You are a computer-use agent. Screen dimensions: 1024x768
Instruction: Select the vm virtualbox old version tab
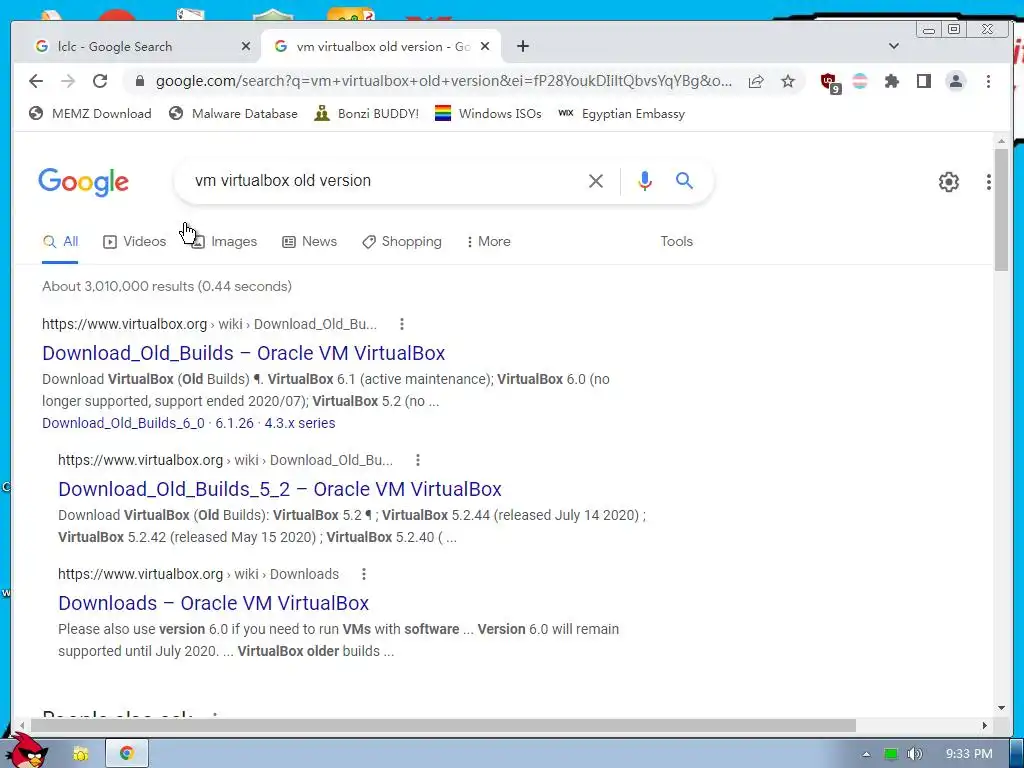click(381, 46)
